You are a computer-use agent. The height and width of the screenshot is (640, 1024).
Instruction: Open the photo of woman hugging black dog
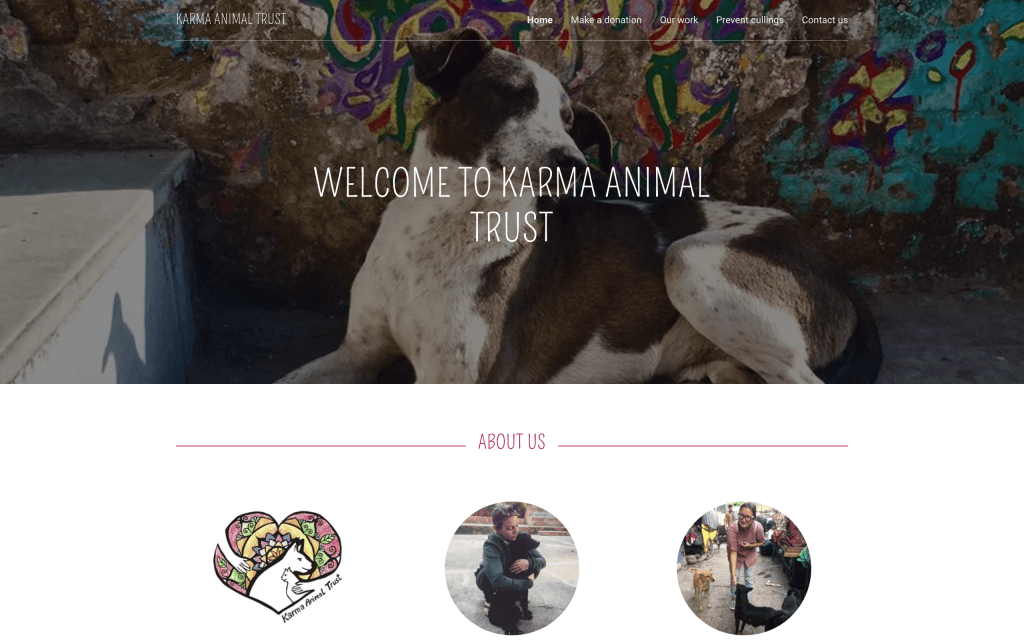[x=512, y=568]
